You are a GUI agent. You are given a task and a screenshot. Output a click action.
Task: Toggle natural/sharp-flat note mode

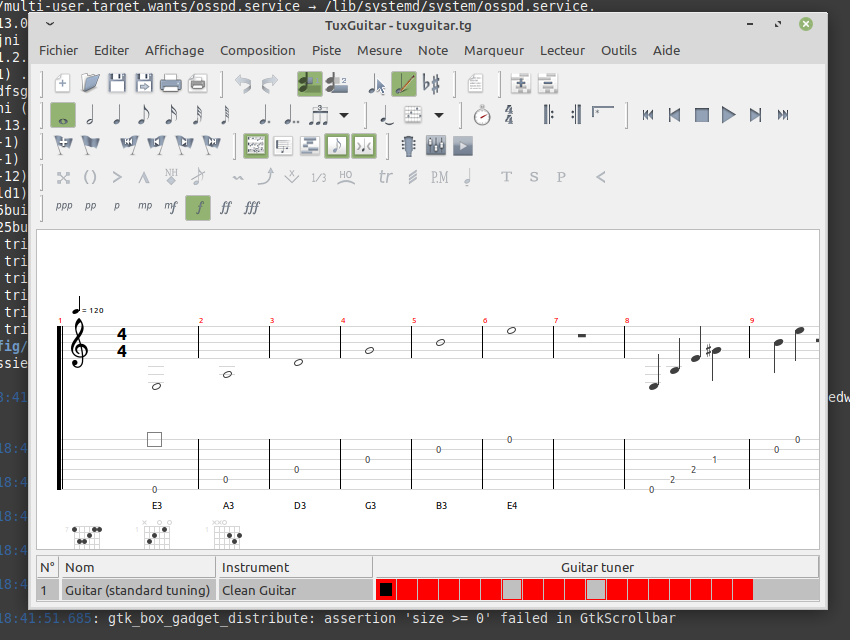coord(432,83)
